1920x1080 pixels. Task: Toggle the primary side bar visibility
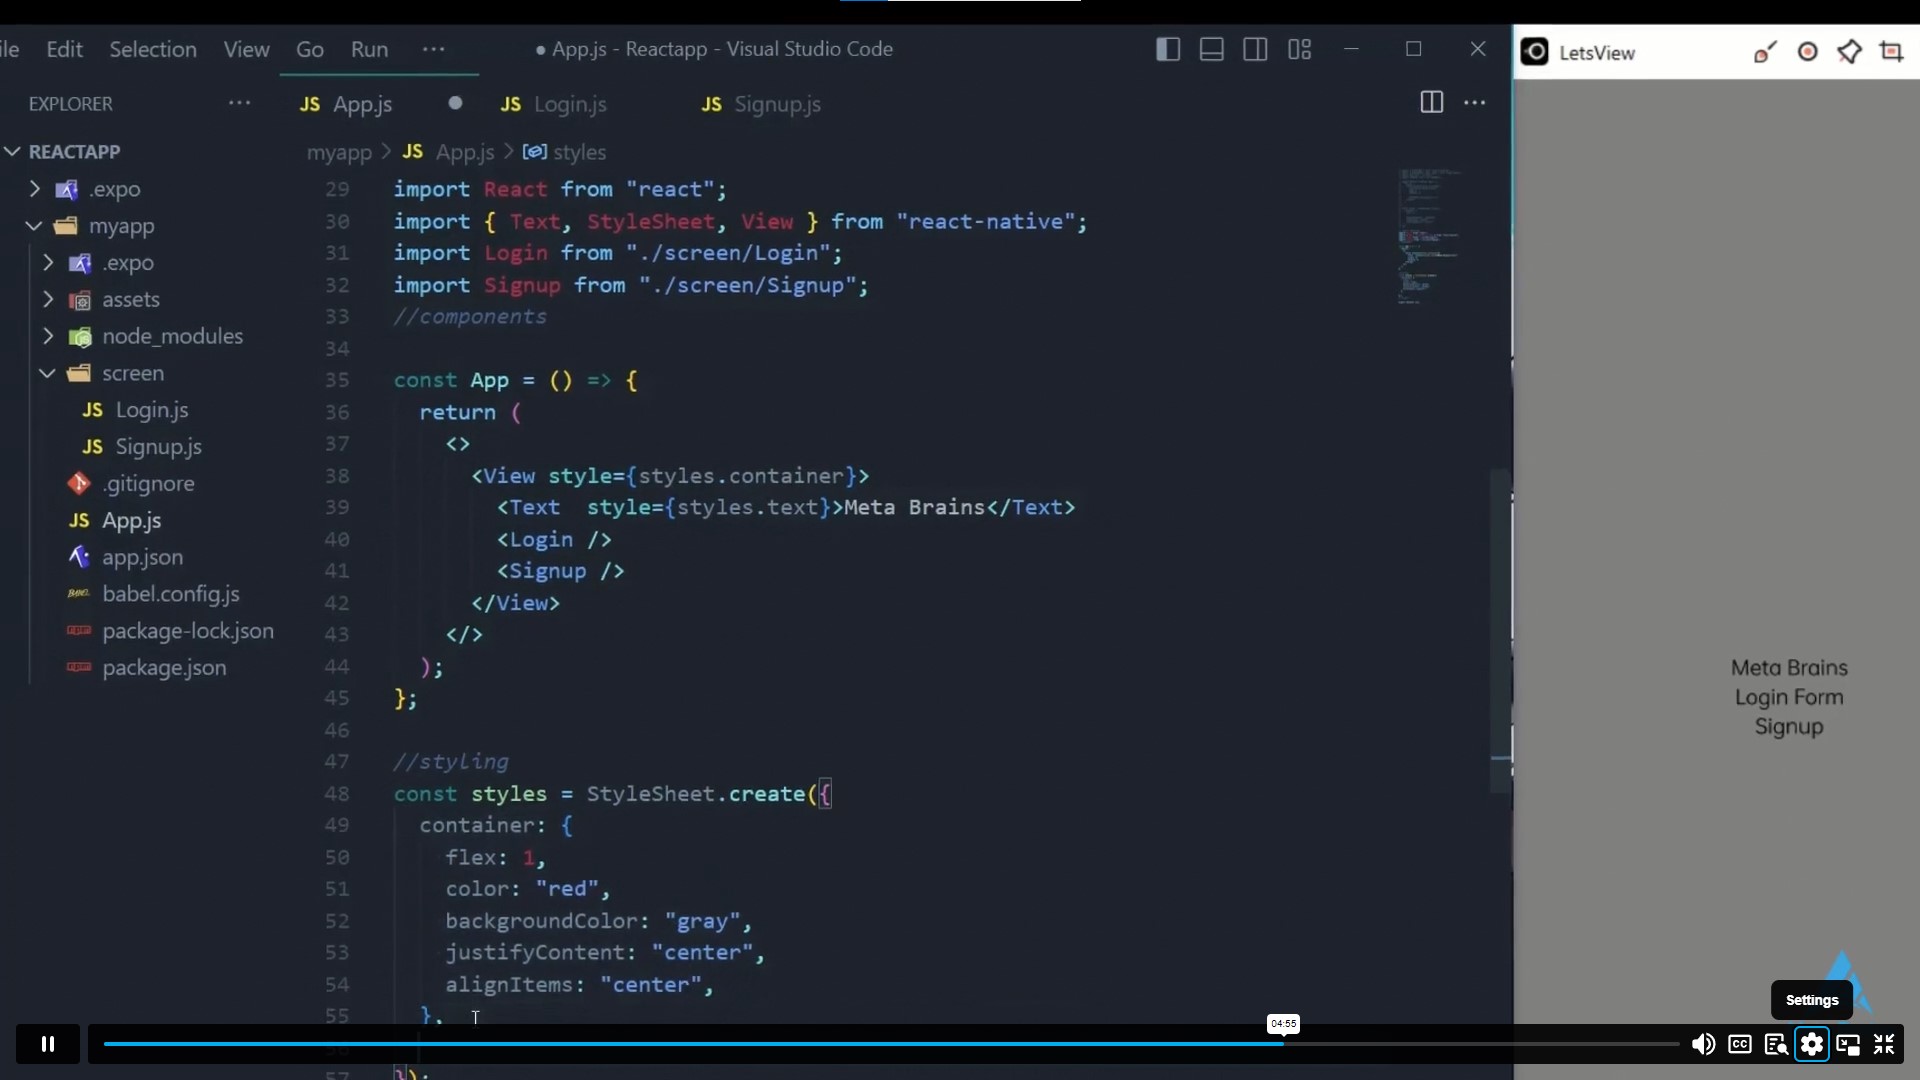coord(1167,48)
